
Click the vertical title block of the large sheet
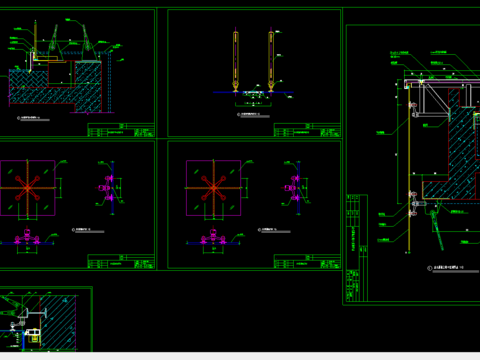click(x=357, y=248)
